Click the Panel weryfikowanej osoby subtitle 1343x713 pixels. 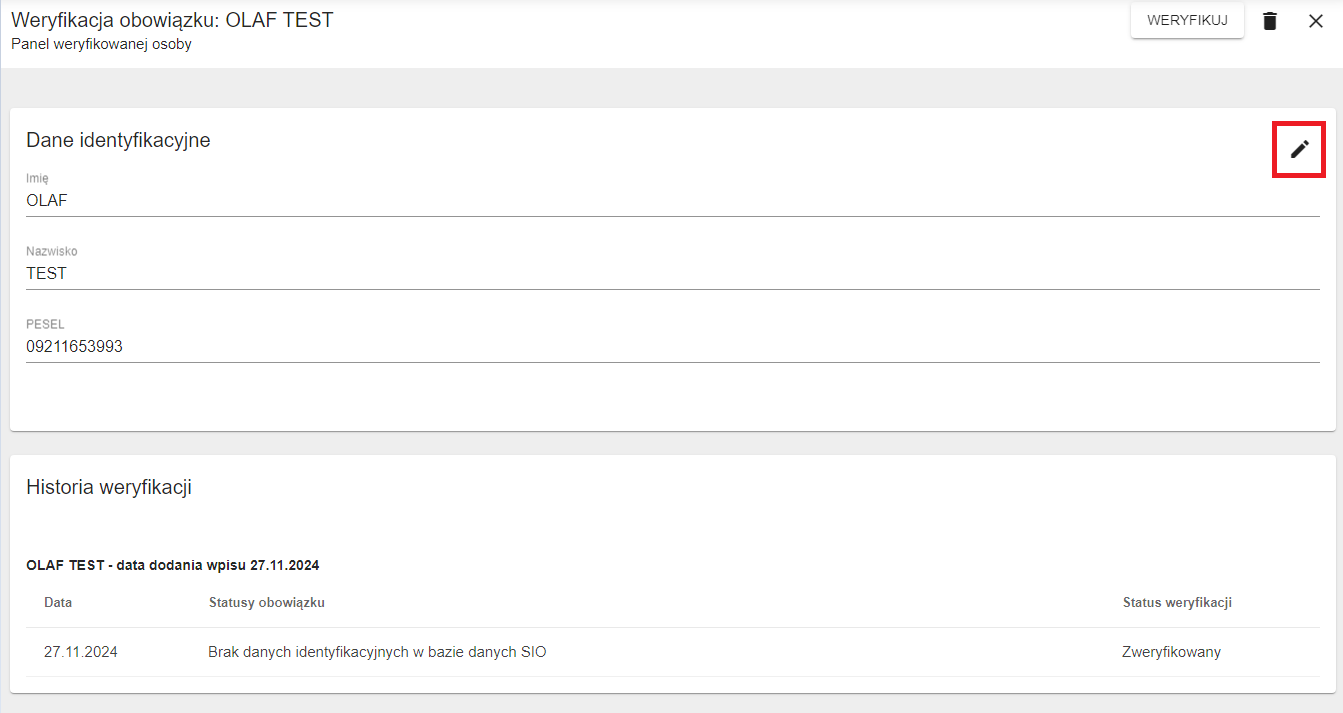point(101,44)
